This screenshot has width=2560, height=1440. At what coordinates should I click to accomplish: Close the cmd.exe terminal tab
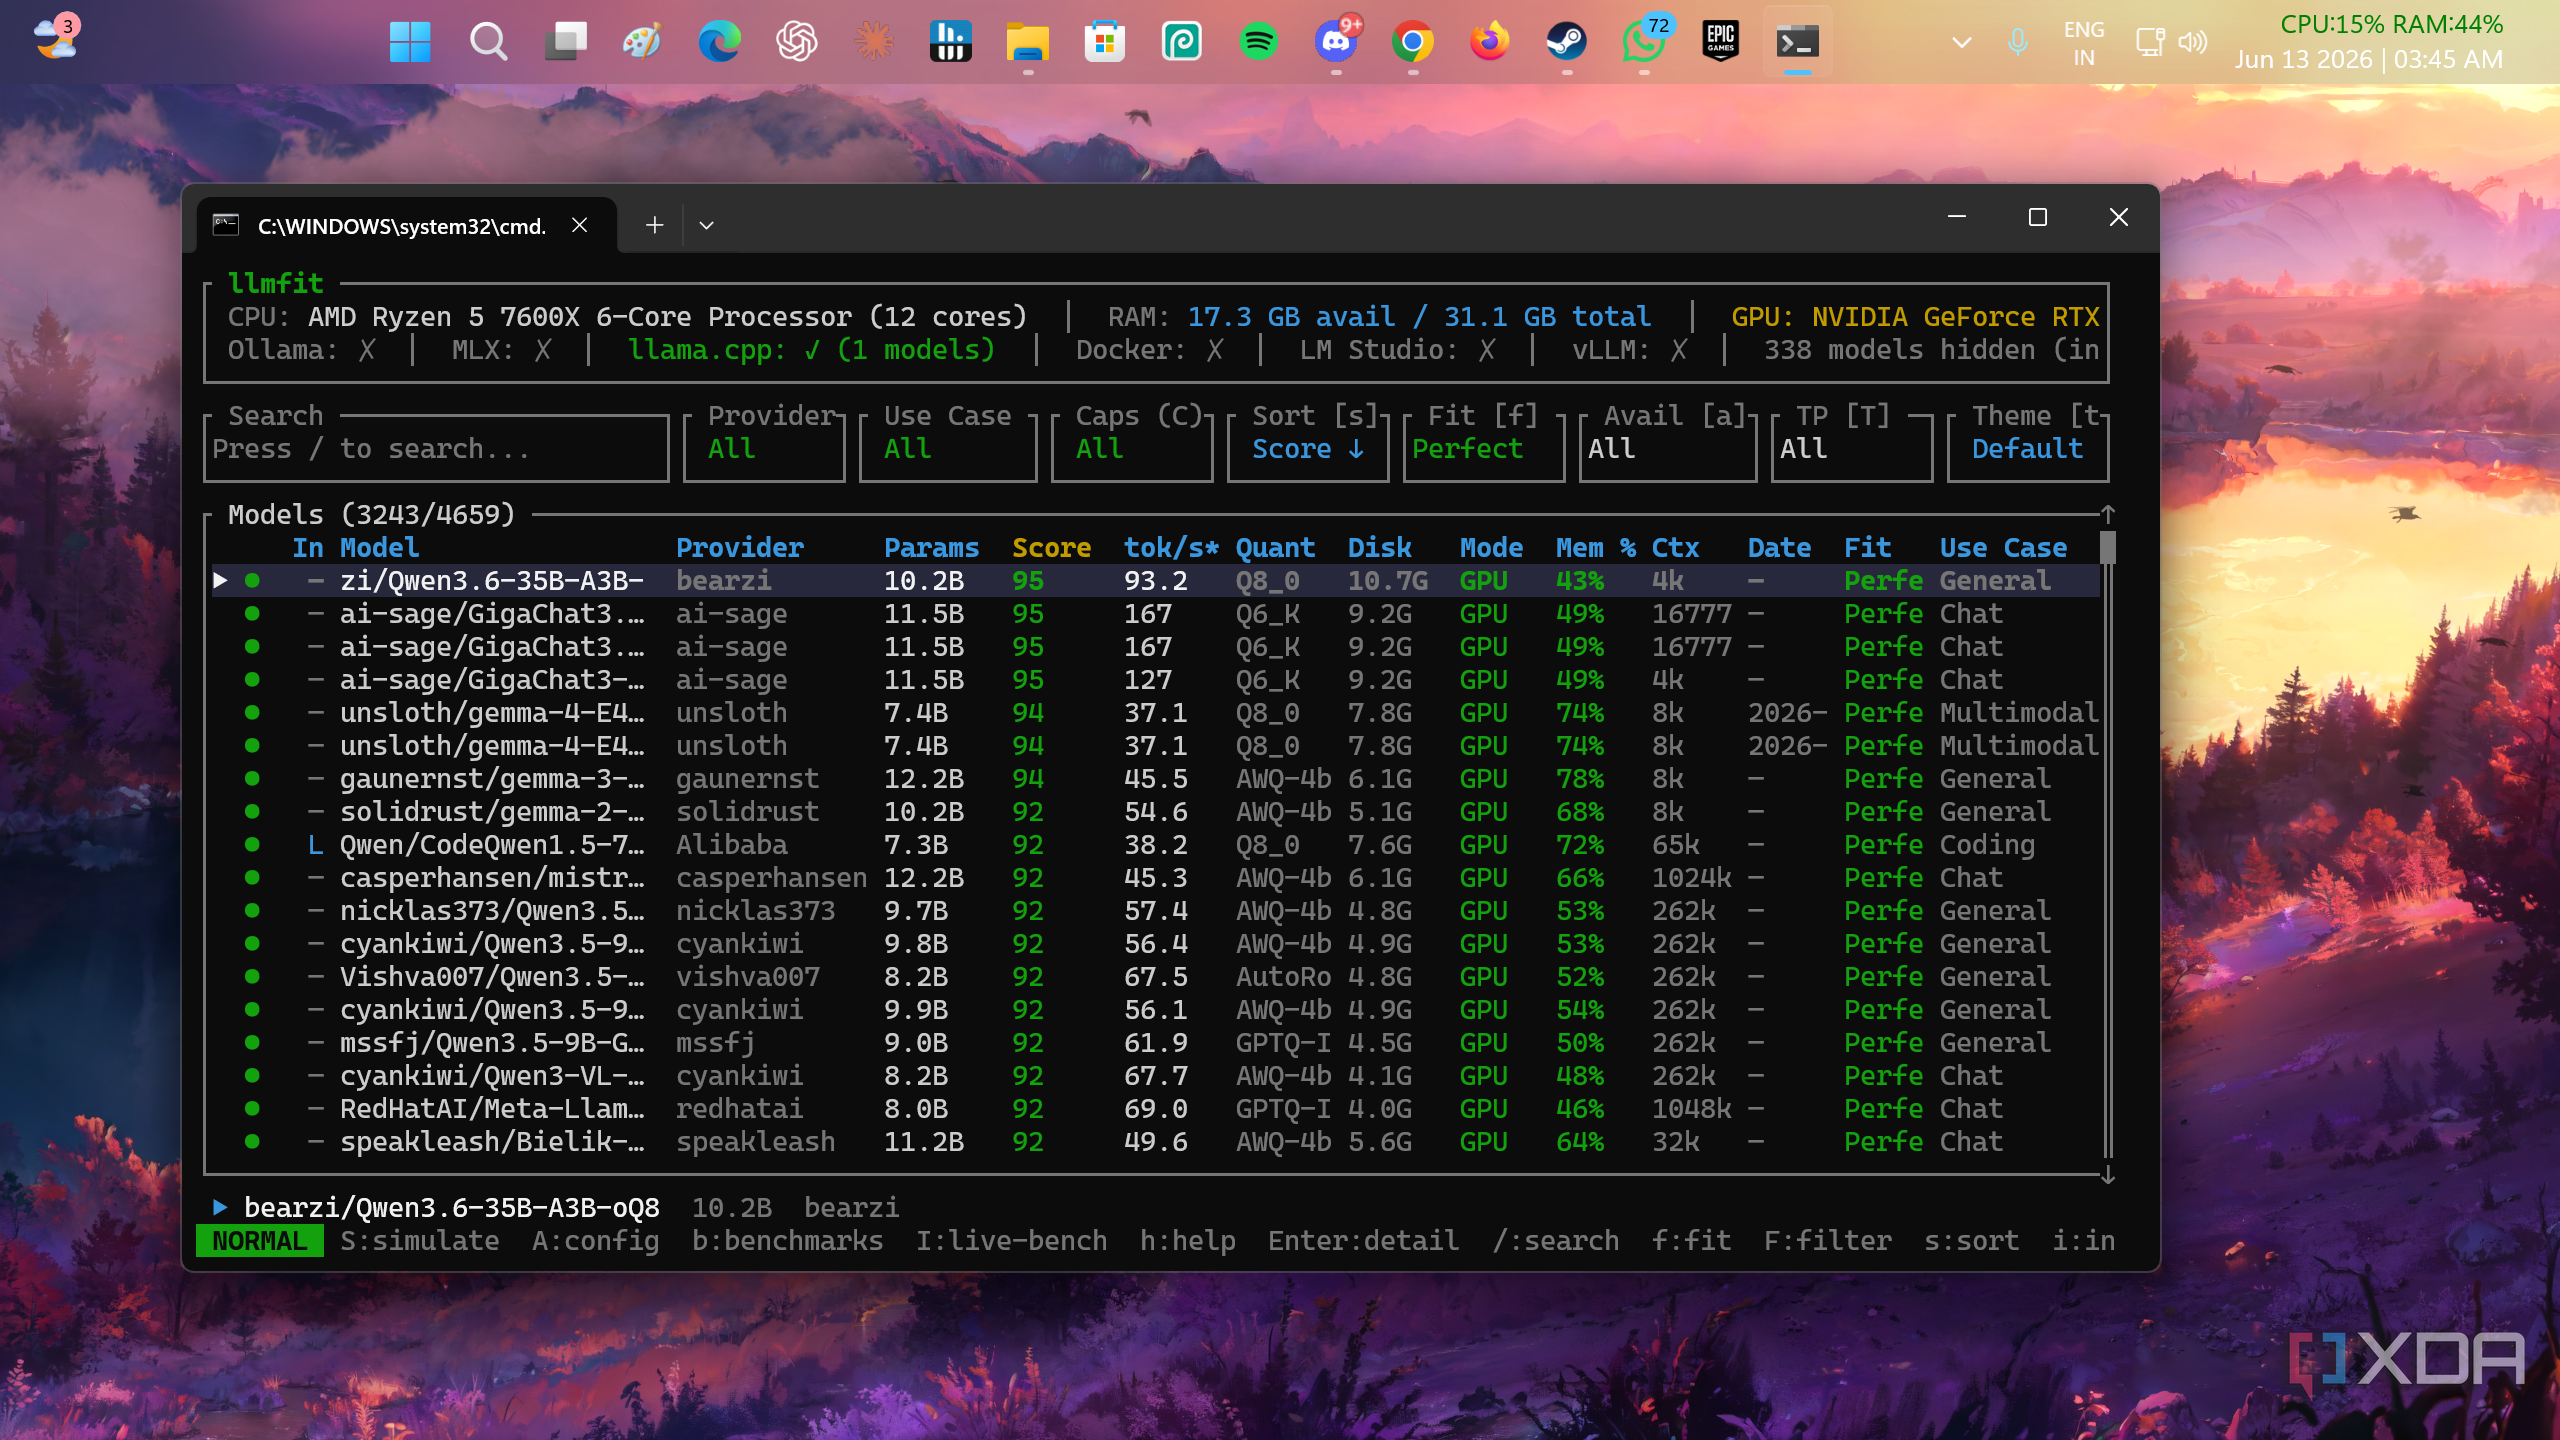coord(579,226)
